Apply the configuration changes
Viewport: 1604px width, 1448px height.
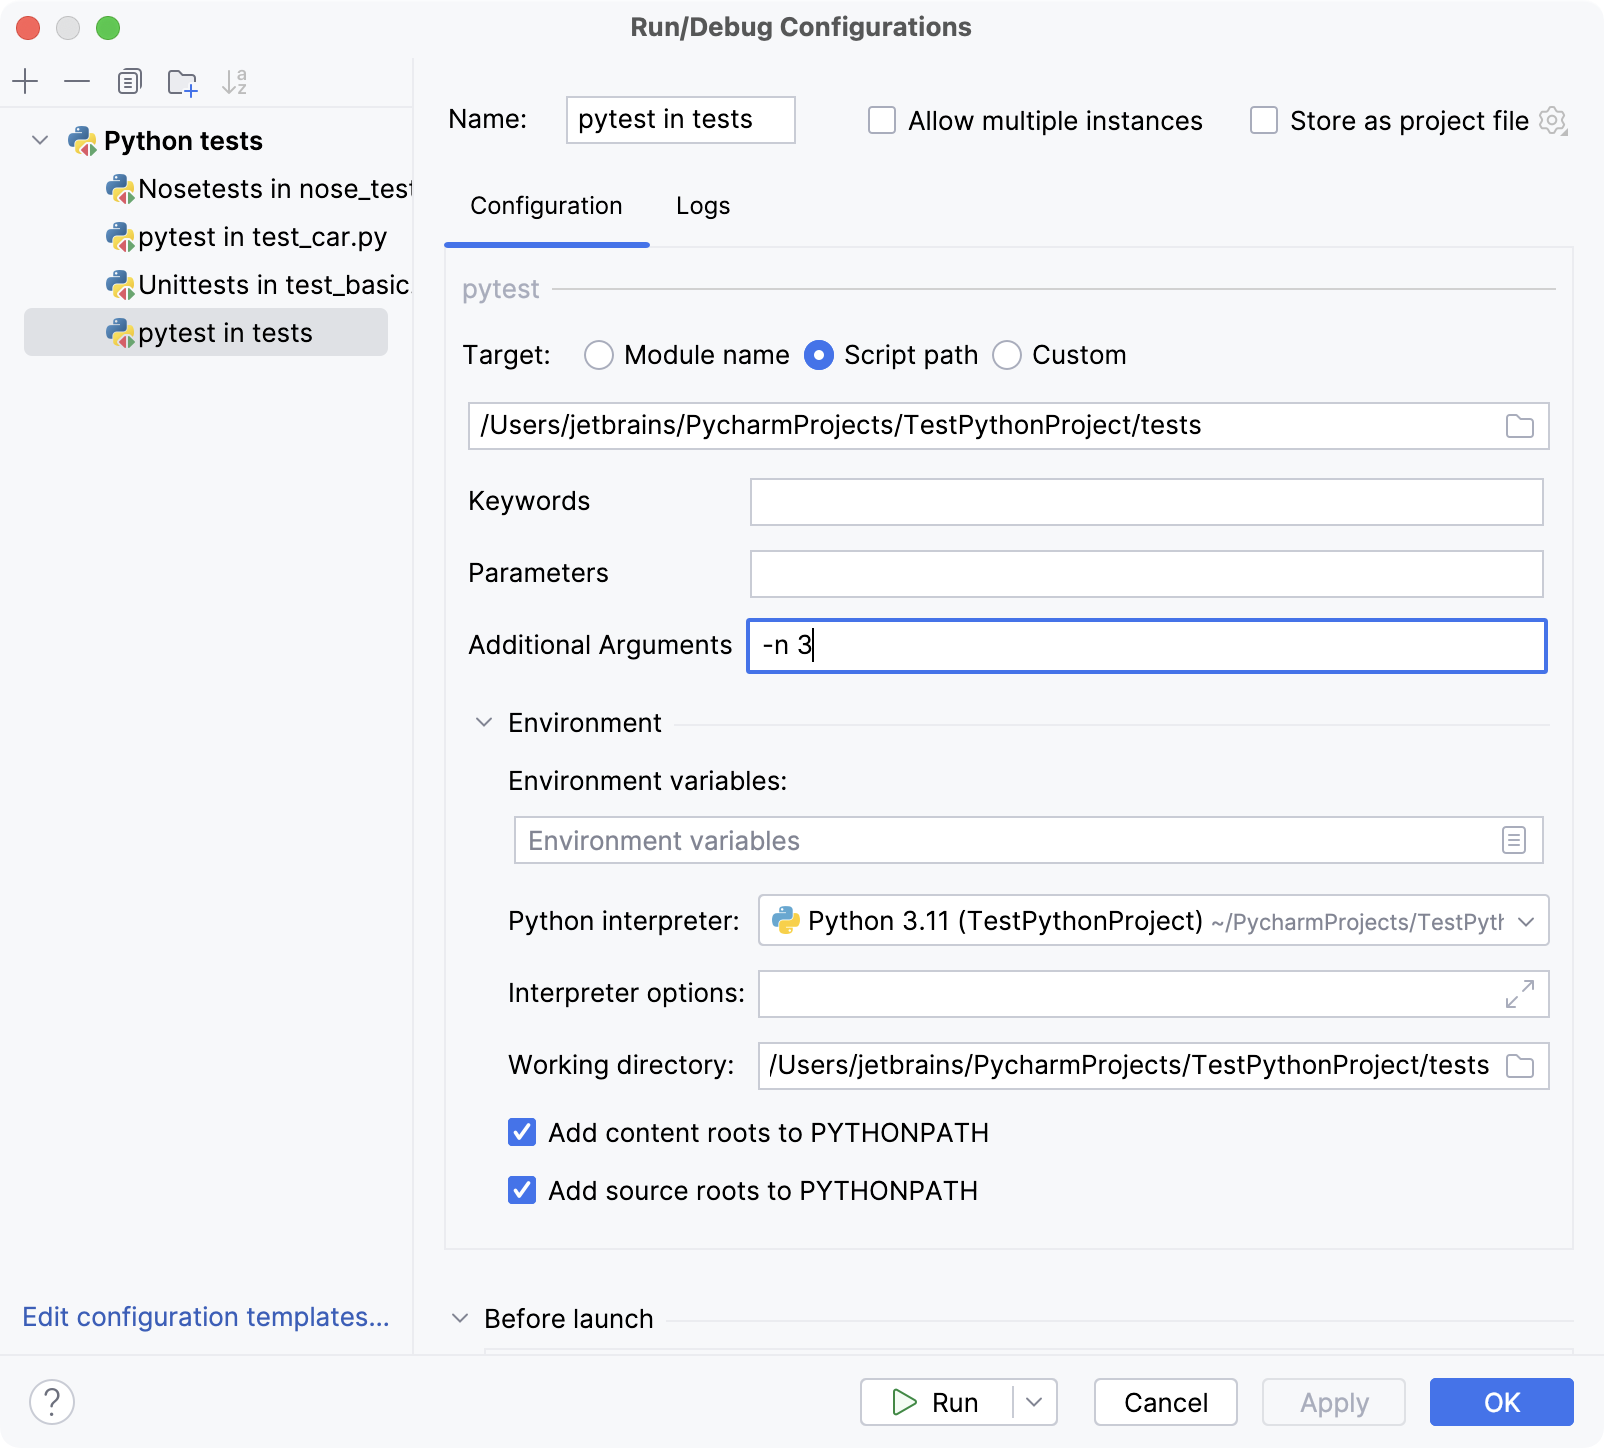pyautogui.click(x=1333, y=1402)
